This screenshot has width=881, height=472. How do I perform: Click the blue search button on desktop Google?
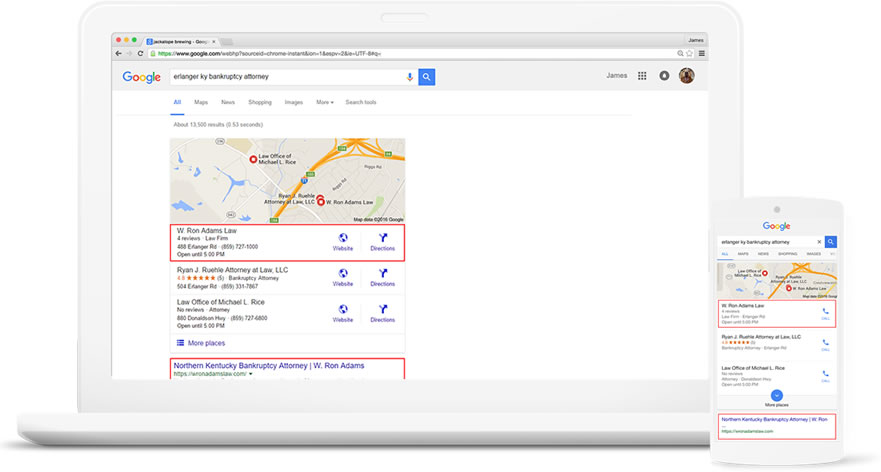pyautogui.click(x=426, y=76)
